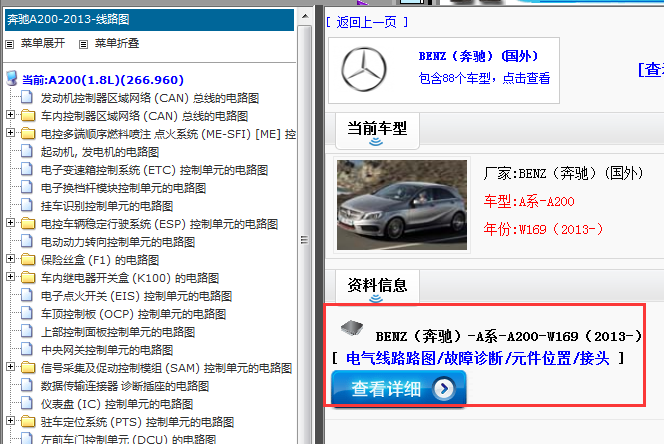Click document icon for 上部控制面板控制单元
This screenshot has width=664, height=444.
(x=27, y=331)
